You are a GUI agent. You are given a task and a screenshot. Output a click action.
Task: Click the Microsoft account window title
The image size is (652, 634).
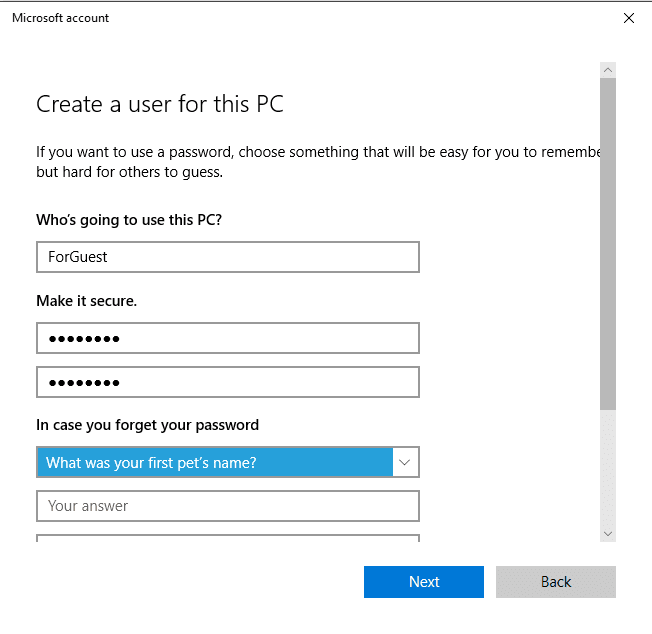pyautogui.click(x=60, y=18)
